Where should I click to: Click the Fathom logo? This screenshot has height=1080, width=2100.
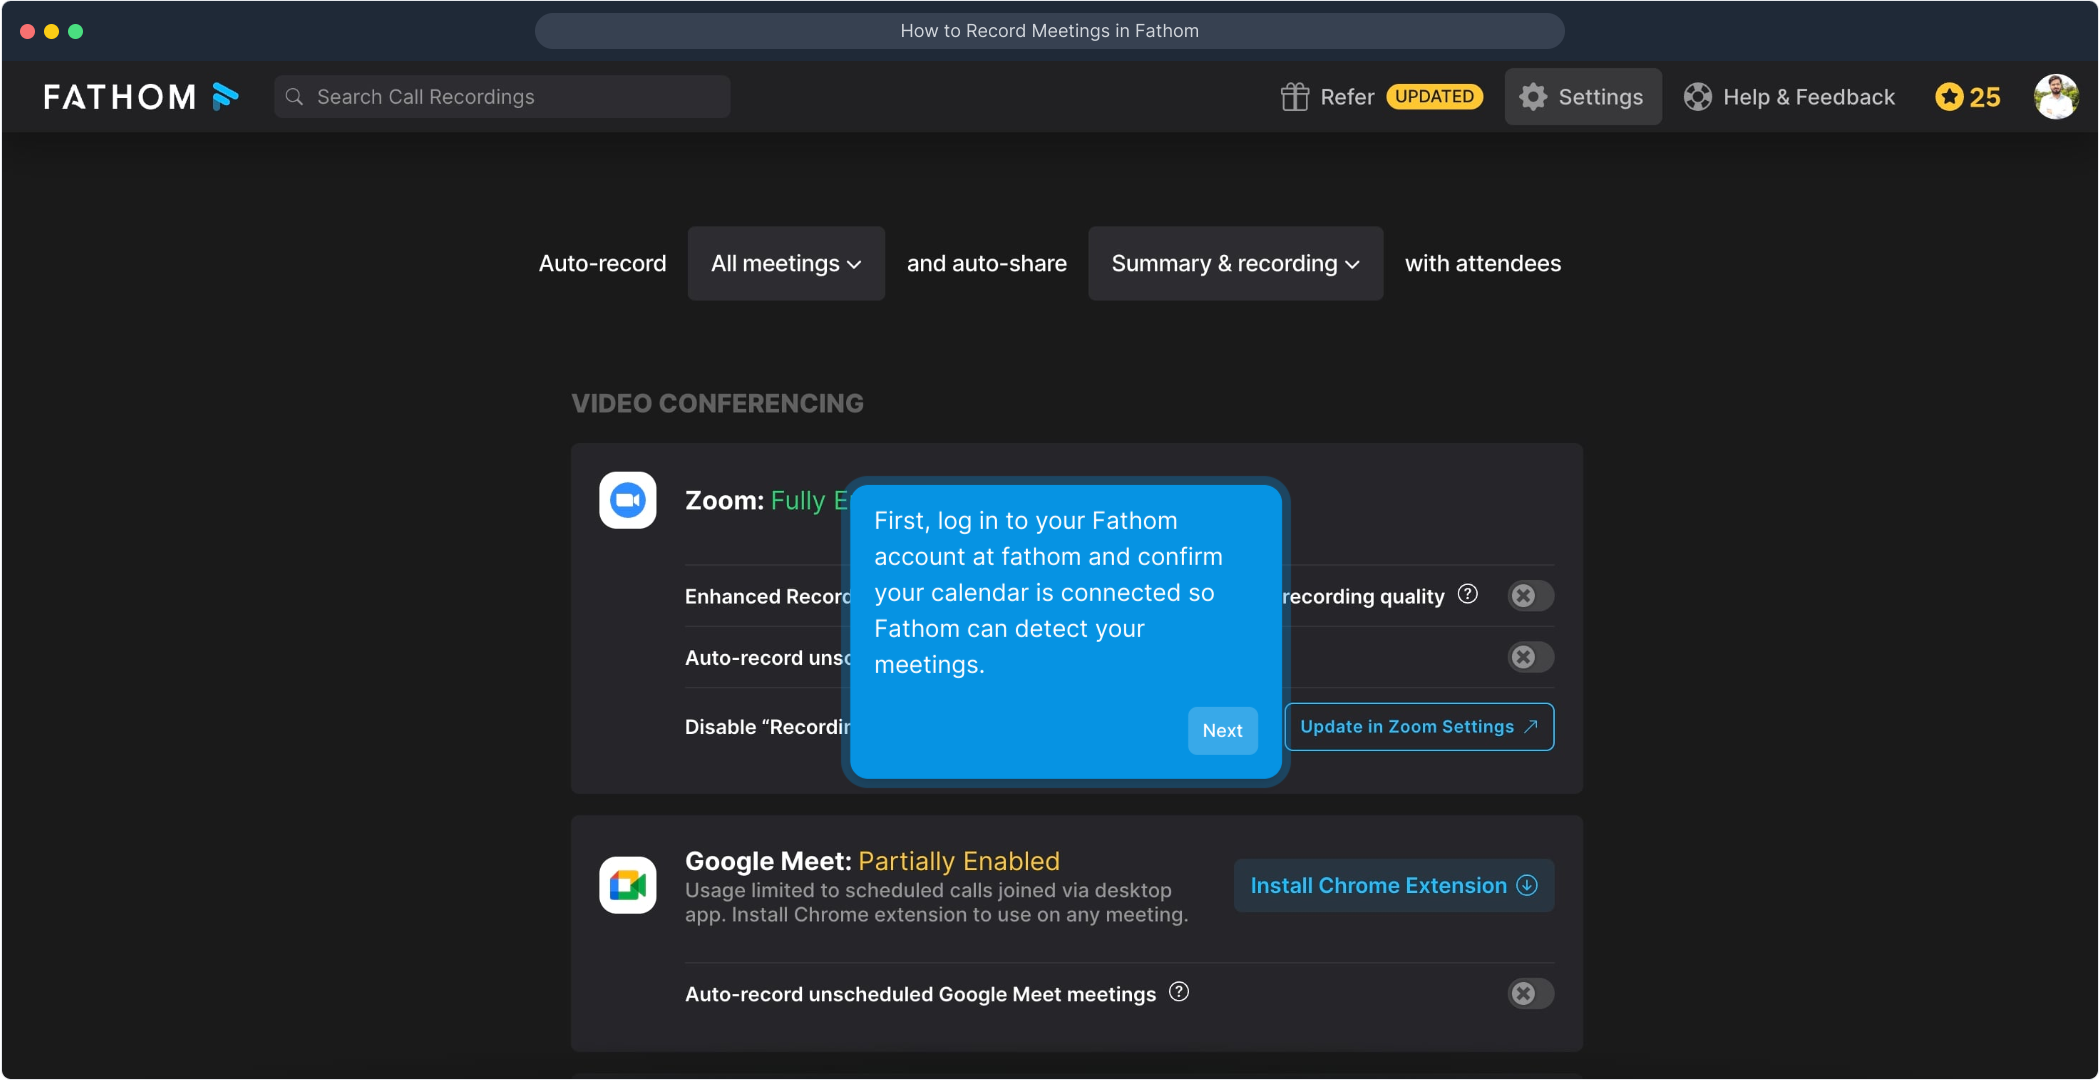141,97
